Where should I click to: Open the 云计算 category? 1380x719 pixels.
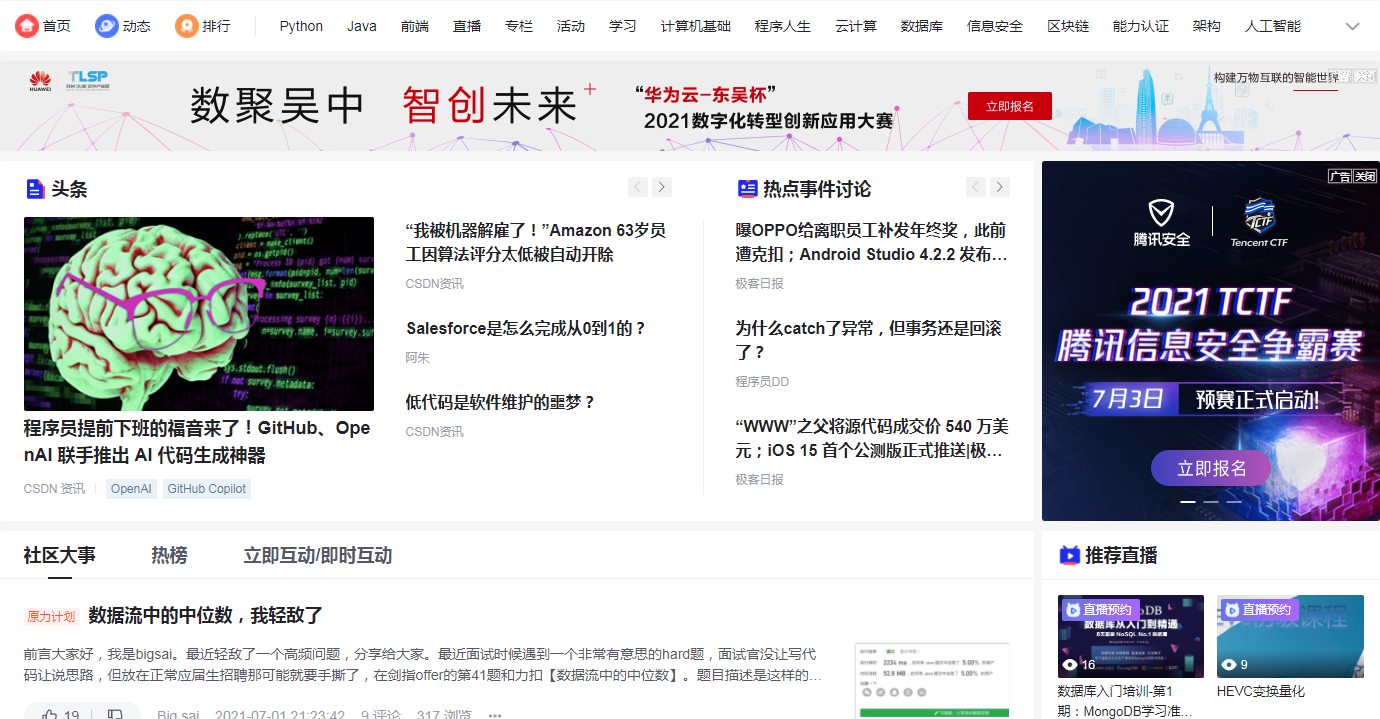856,26
